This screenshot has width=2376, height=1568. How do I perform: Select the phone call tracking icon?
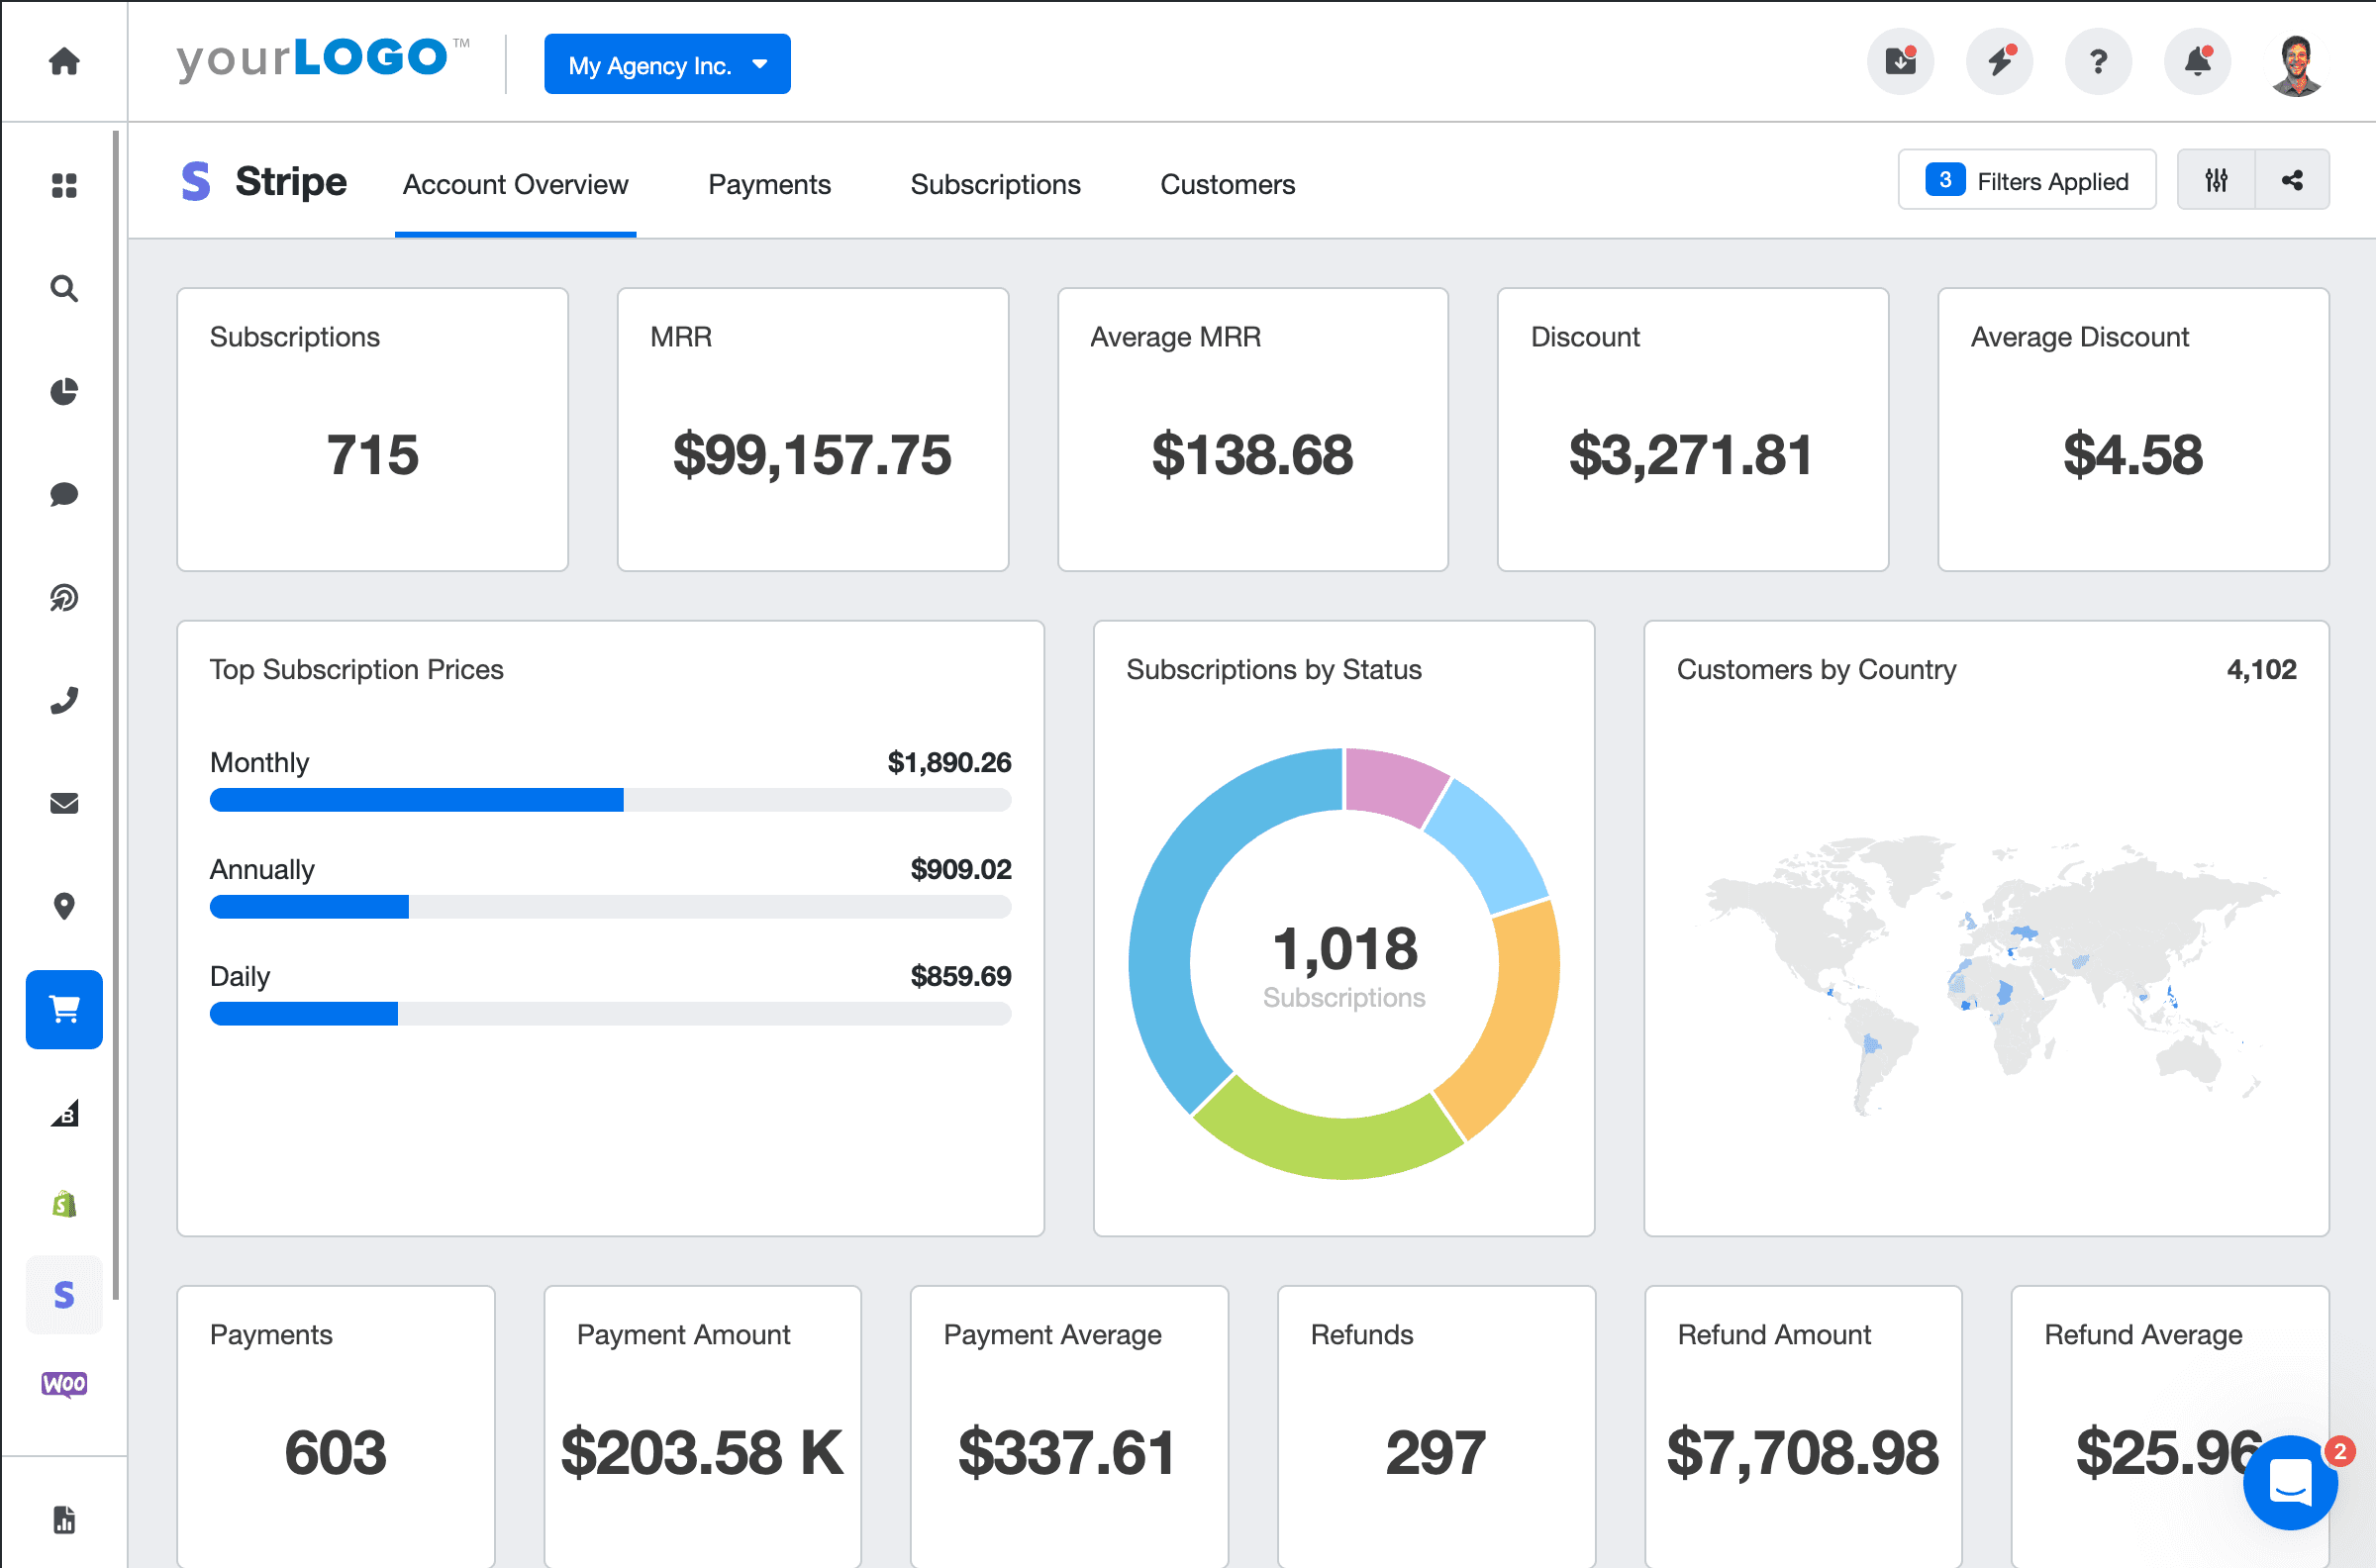[64, 700]
